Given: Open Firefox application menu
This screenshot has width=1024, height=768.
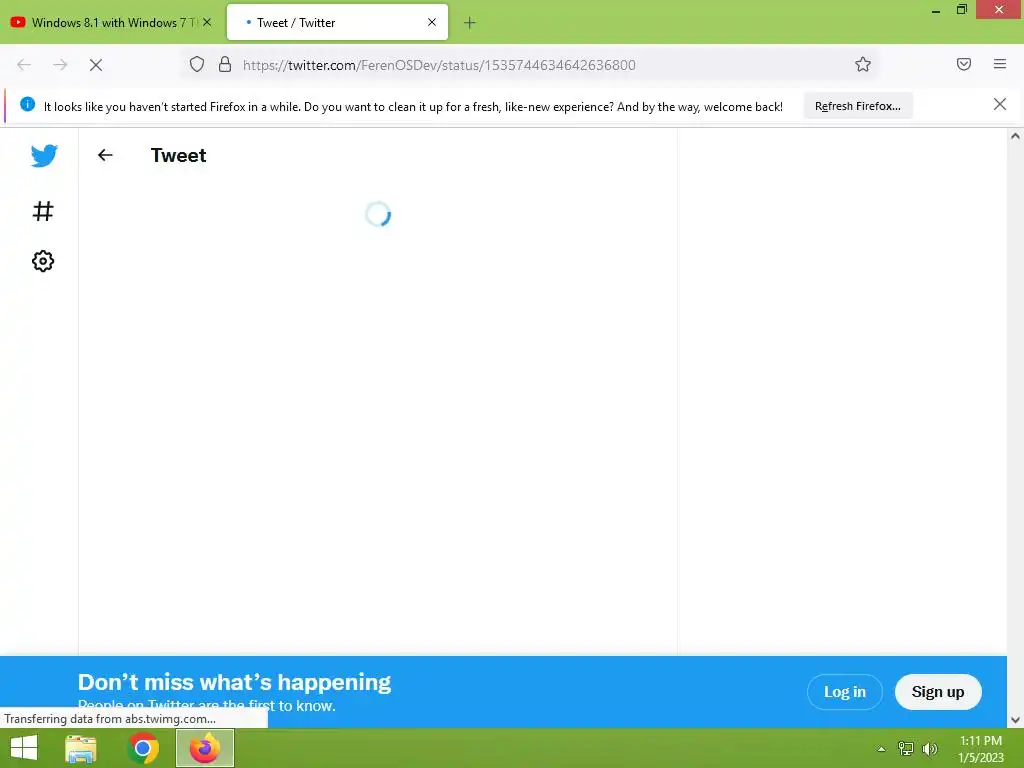Looking at the screenshot, I should [1000, 64].
